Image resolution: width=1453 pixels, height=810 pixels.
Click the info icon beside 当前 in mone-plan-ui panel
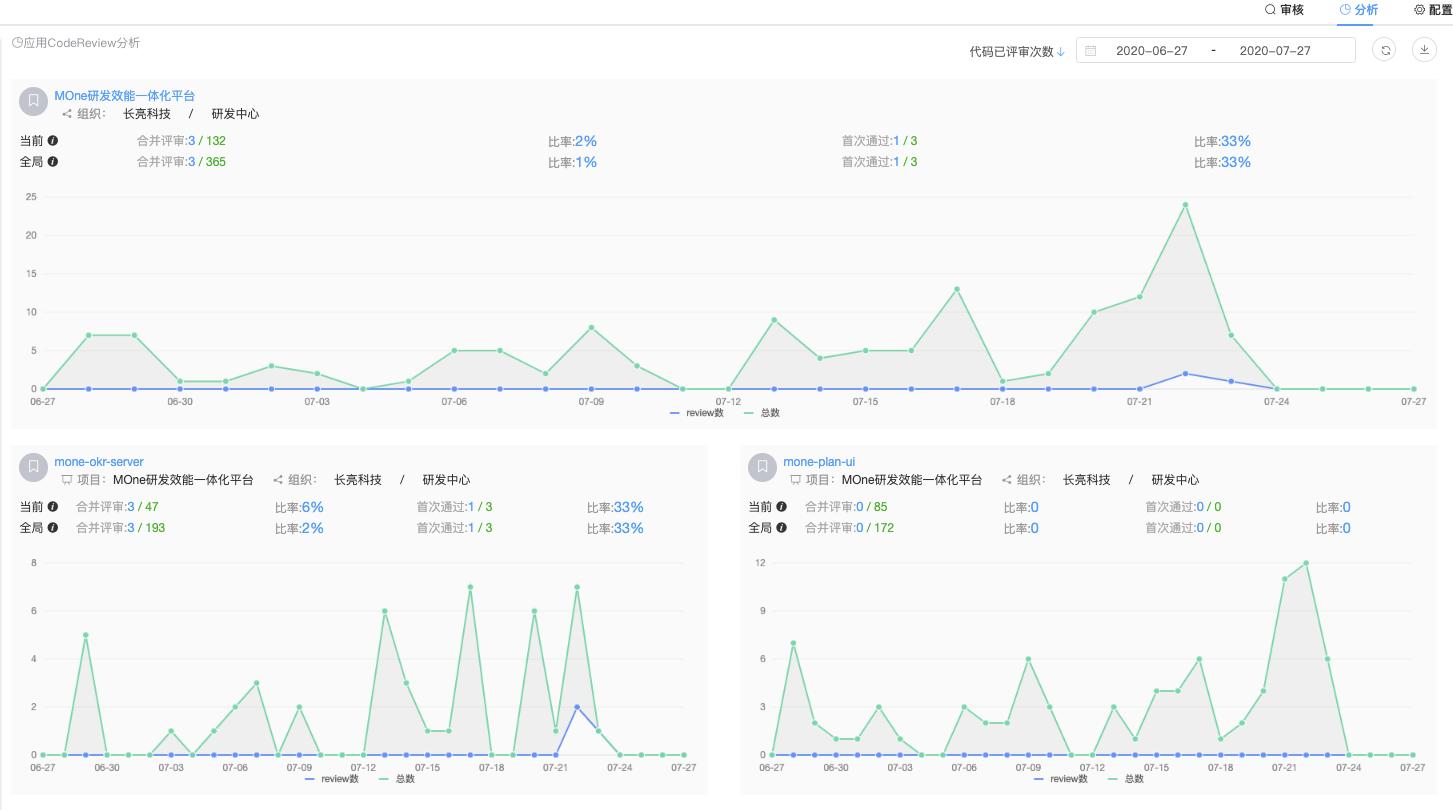pos(782,507)
